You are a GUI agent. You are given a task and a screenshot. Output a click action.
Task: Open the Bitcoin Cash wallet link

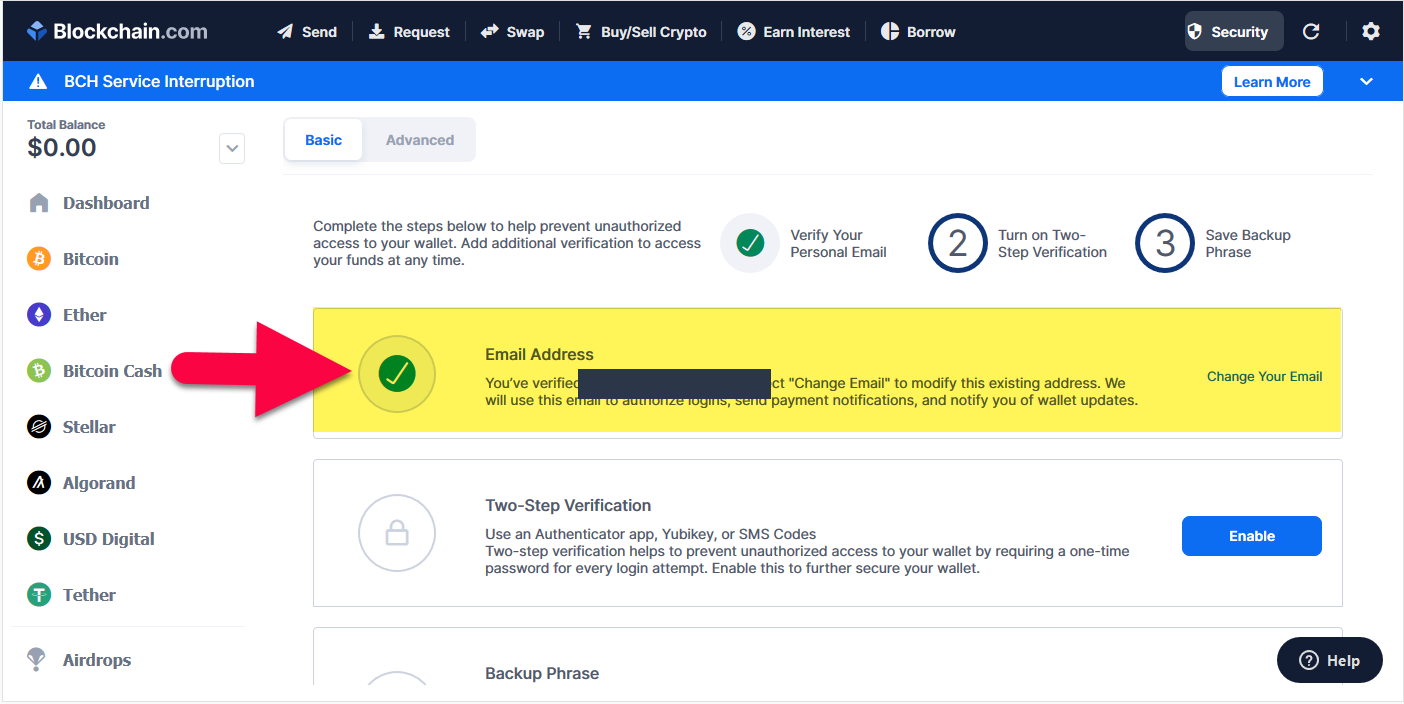(x=112, y=371)
